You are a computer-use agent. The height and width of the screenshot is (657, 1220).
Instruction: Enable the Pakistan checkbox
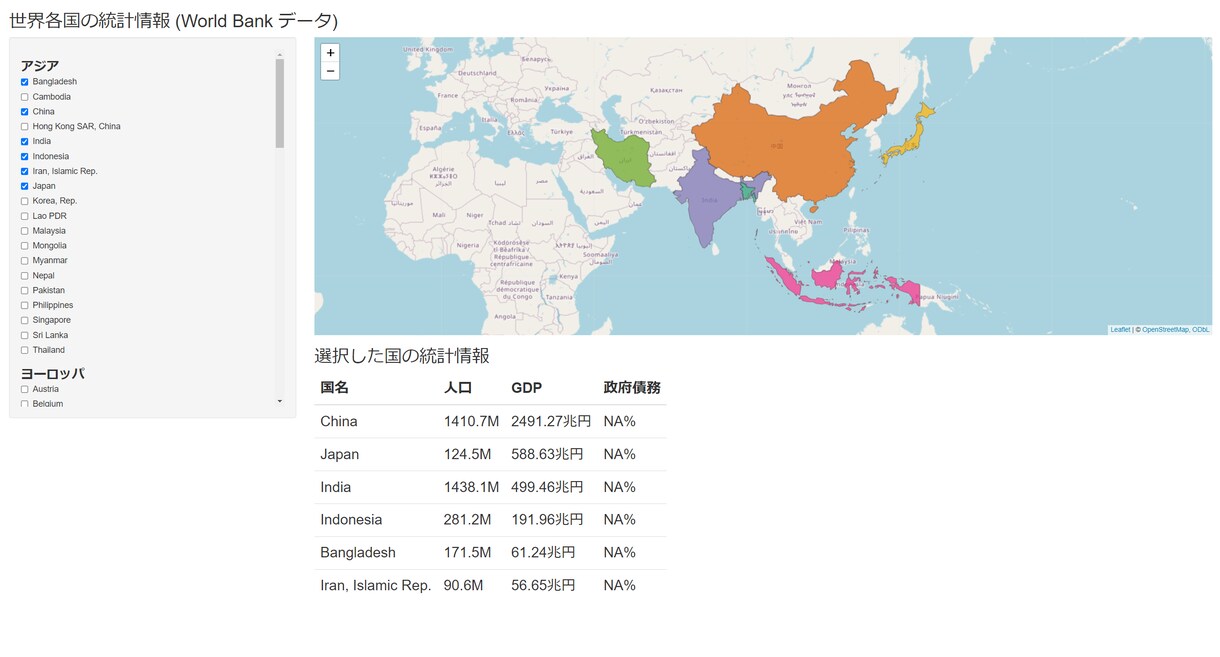25,291
